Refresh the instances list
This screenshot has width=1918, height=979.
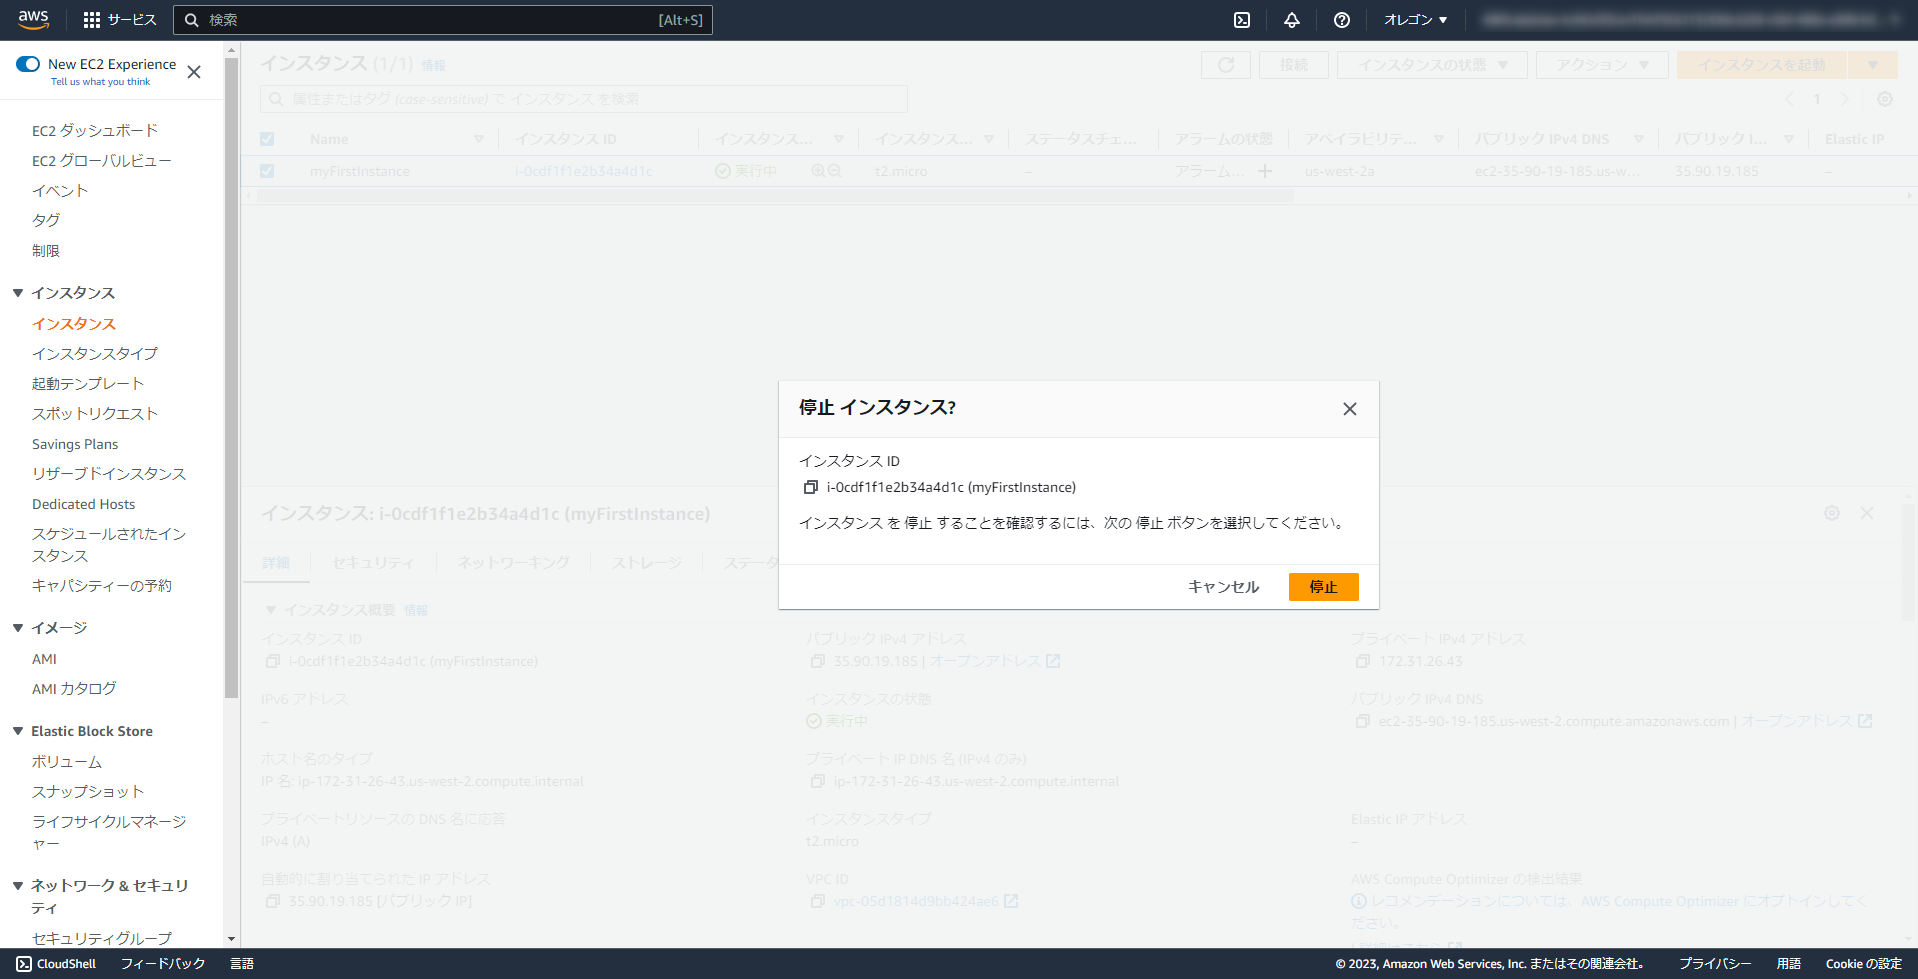coord(1225,64)
